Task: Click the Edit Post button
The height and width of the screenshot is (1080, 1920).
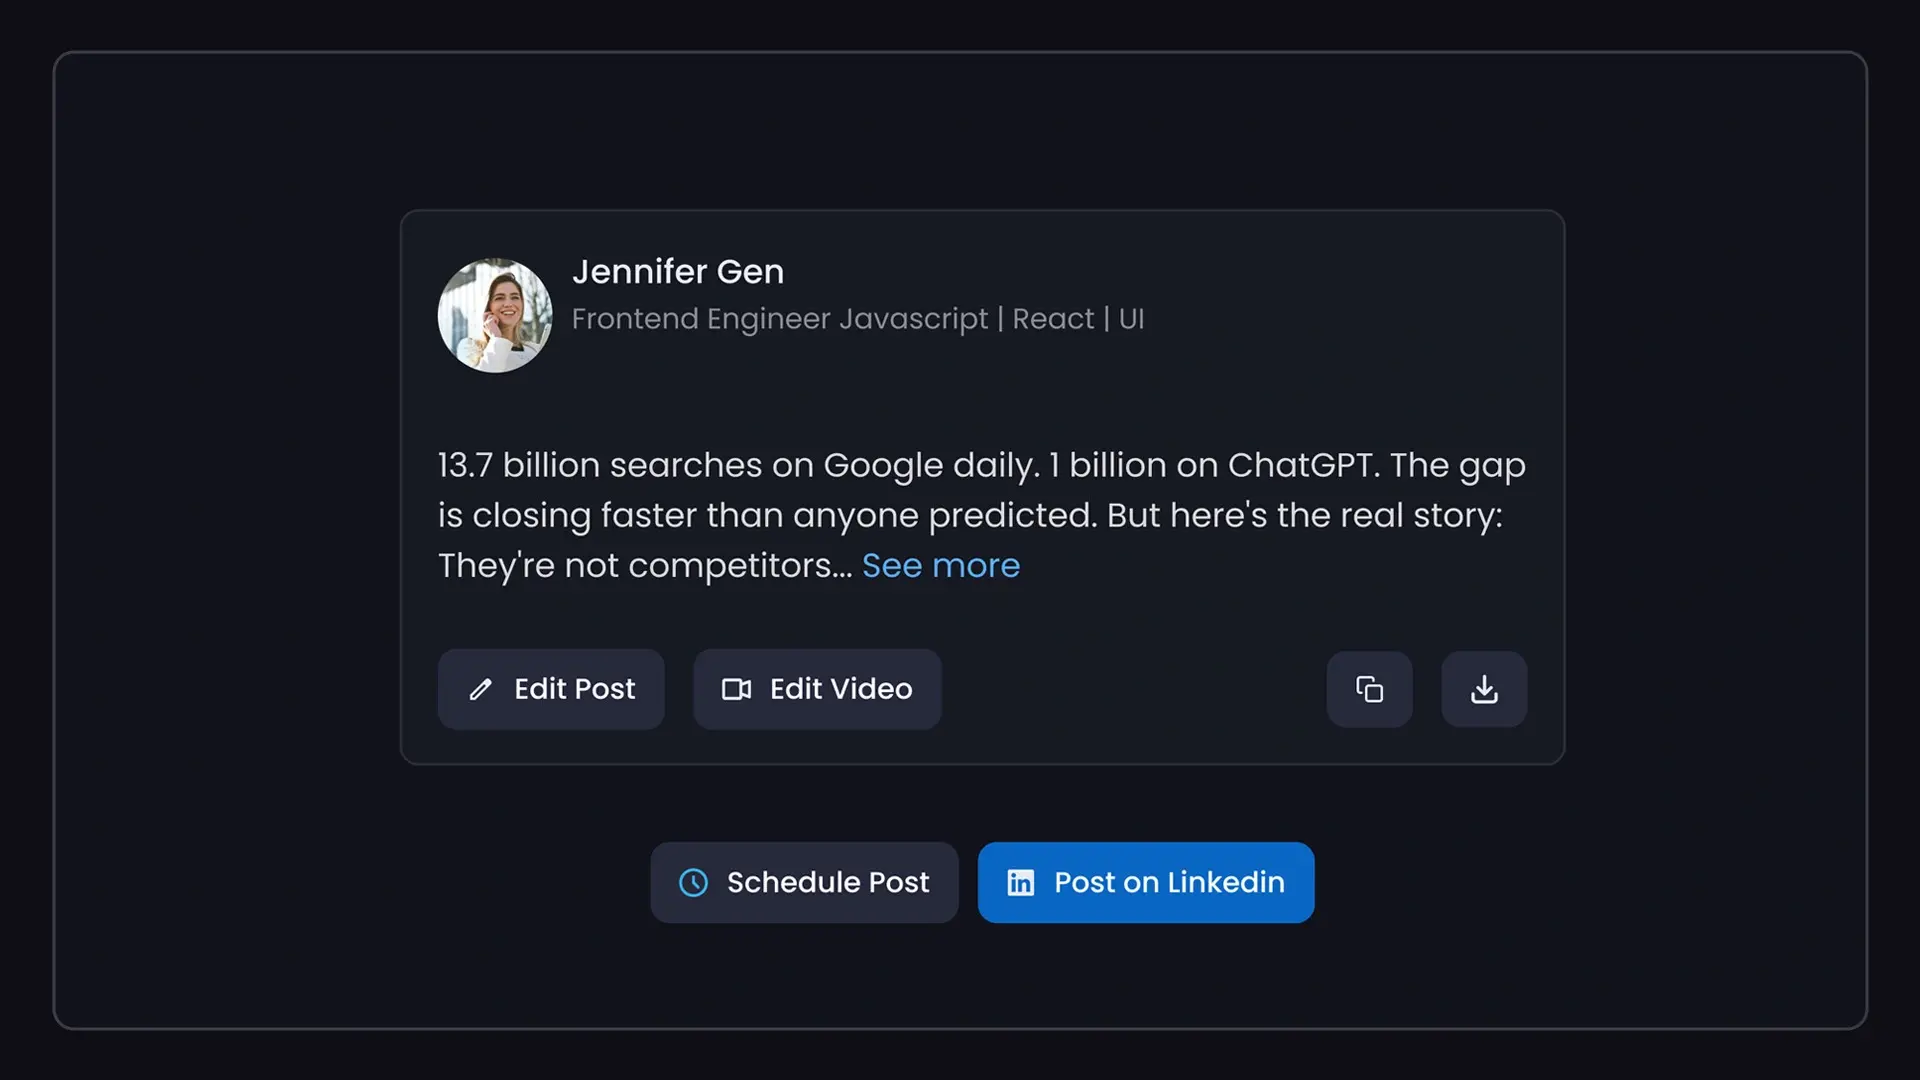Action: tap(550, 689)
